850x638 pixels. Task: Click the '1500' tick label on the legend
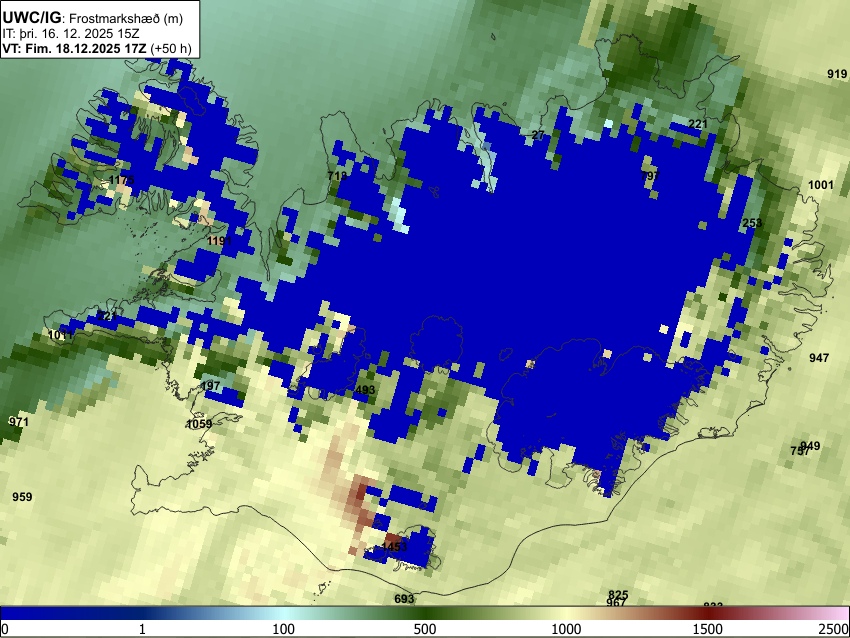[x=708, y=629]
